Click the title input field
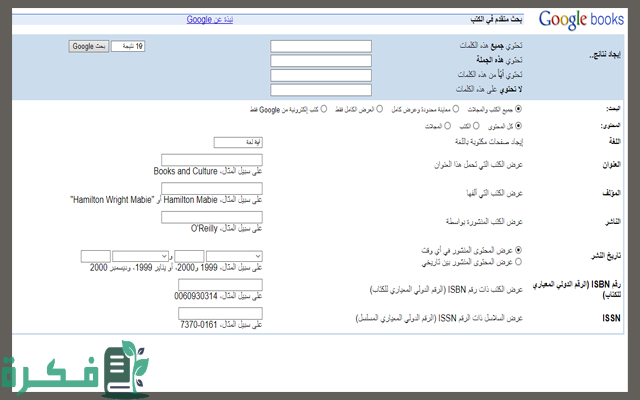This screenshot has width=640, height=400. [212, 160]
